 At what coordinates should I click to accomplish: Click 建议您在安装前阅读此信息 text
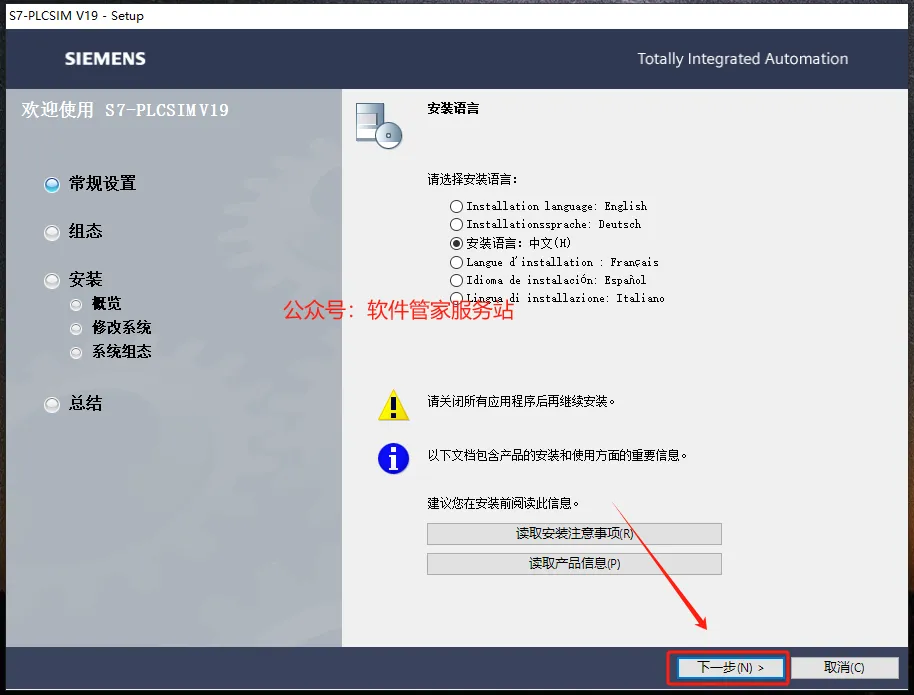(x=503, y=503)
